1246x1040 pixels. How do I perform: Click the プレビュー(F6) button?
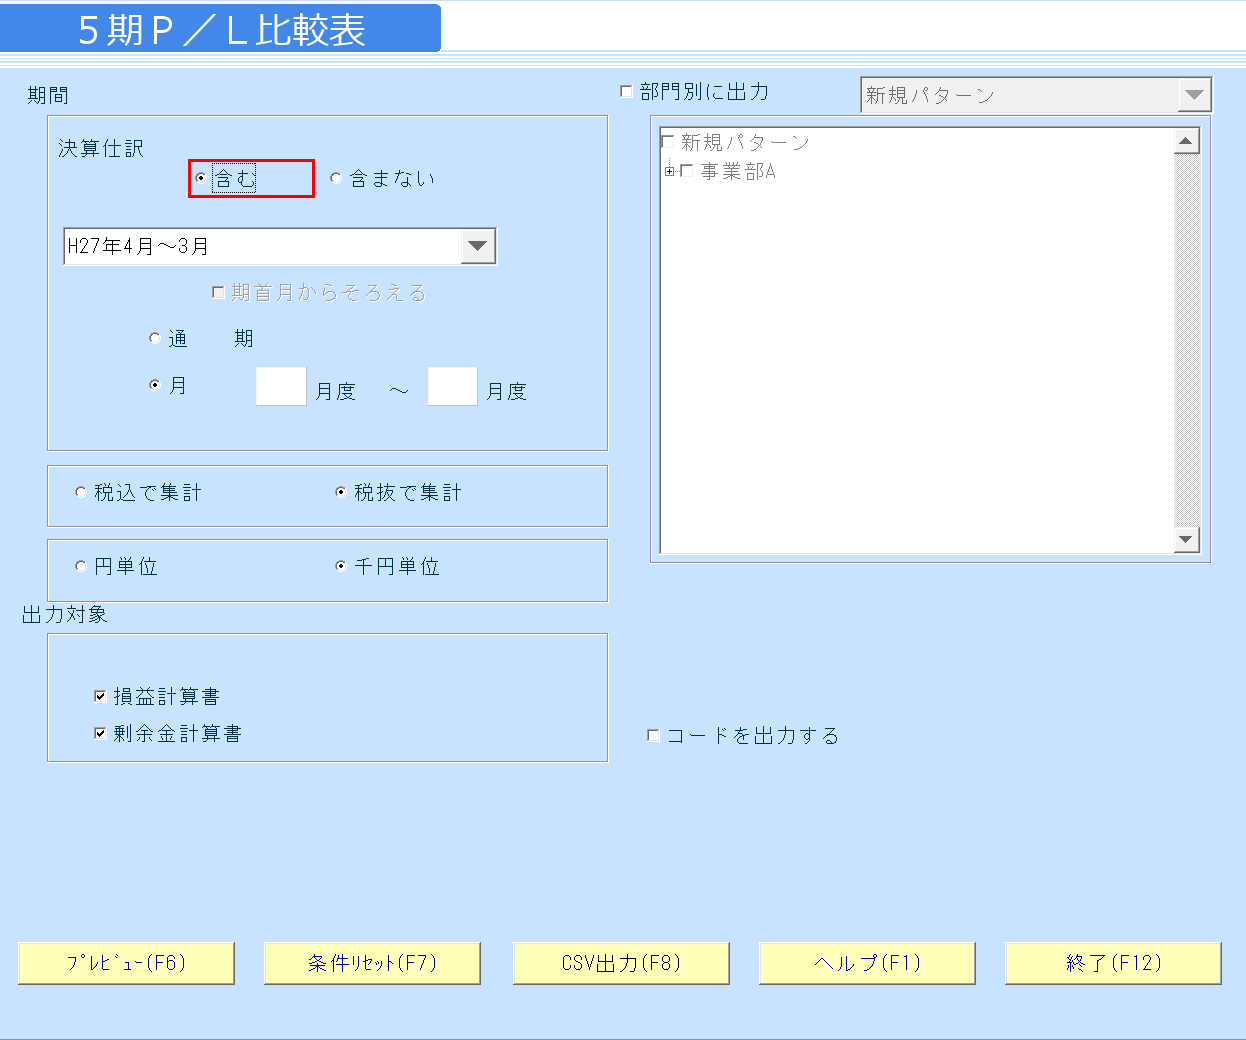127,963
